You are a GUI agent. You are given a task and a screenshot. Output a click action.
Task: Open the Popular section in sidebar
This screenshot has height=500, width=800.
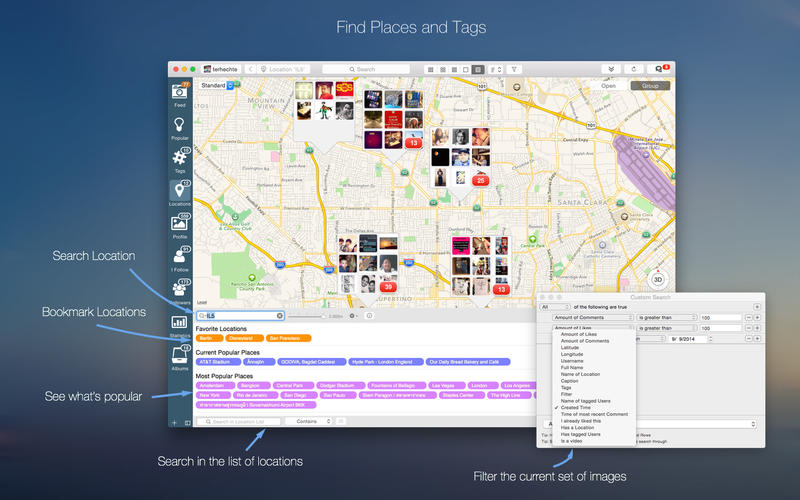click(x=180, y=126)
